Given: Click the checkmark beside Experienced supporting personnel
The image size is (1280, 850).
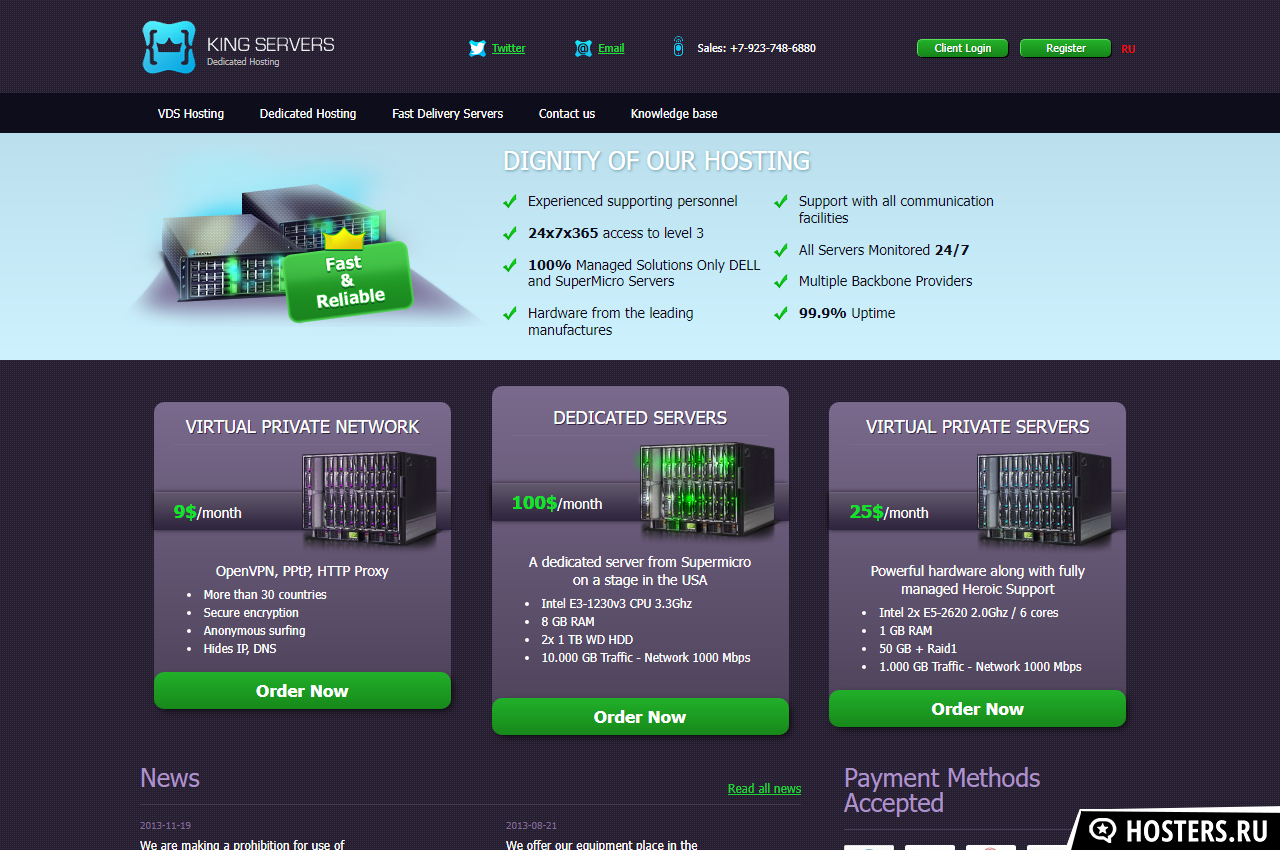Looking at the screenshot, I should 510,201.
